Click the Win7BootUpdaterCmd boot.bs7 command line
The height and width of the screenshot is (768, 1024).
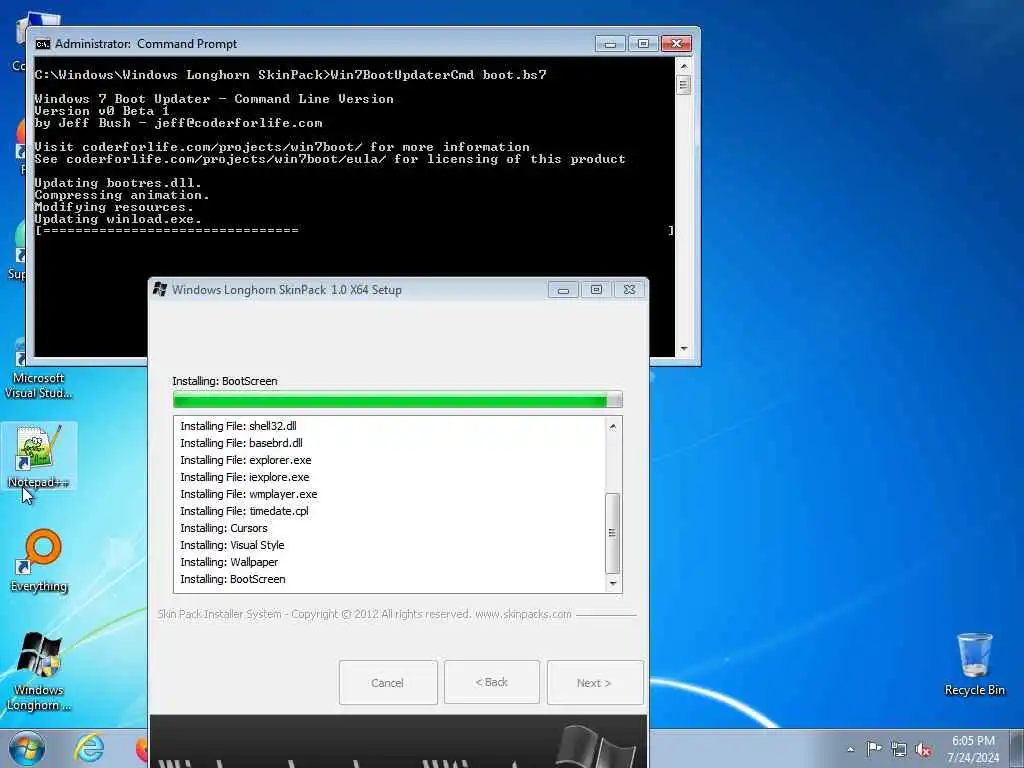(x=291, y=74)
